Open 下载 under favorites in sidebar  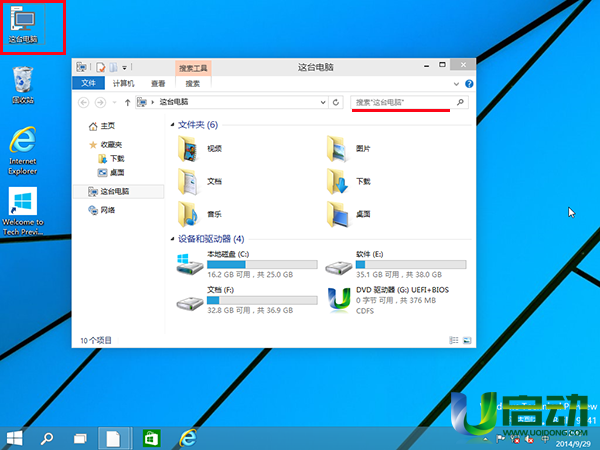[x=111, y=158]
